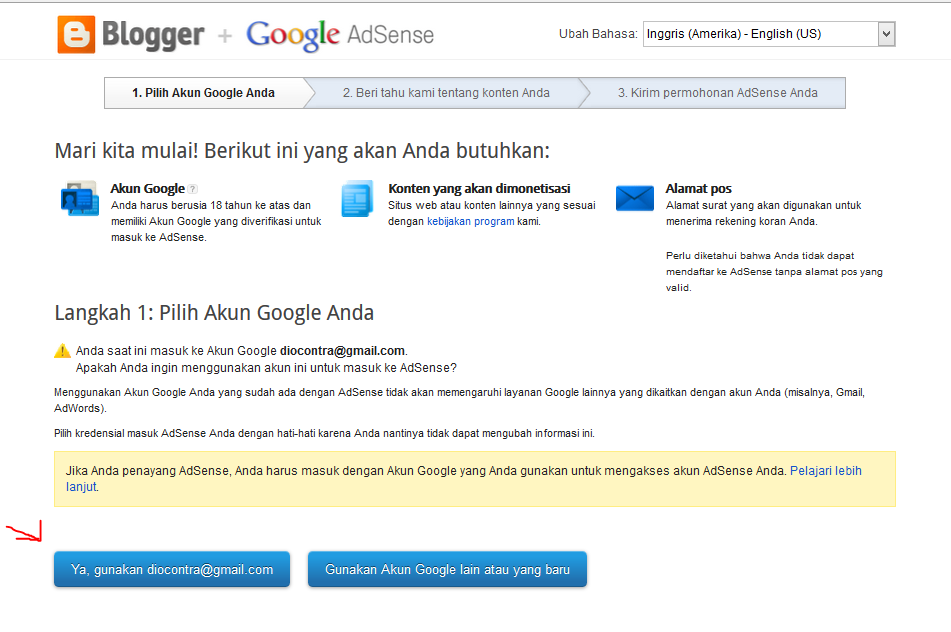951x632 pixels.
Task: Click the Akun Google heading
Action: coord(147,189)
